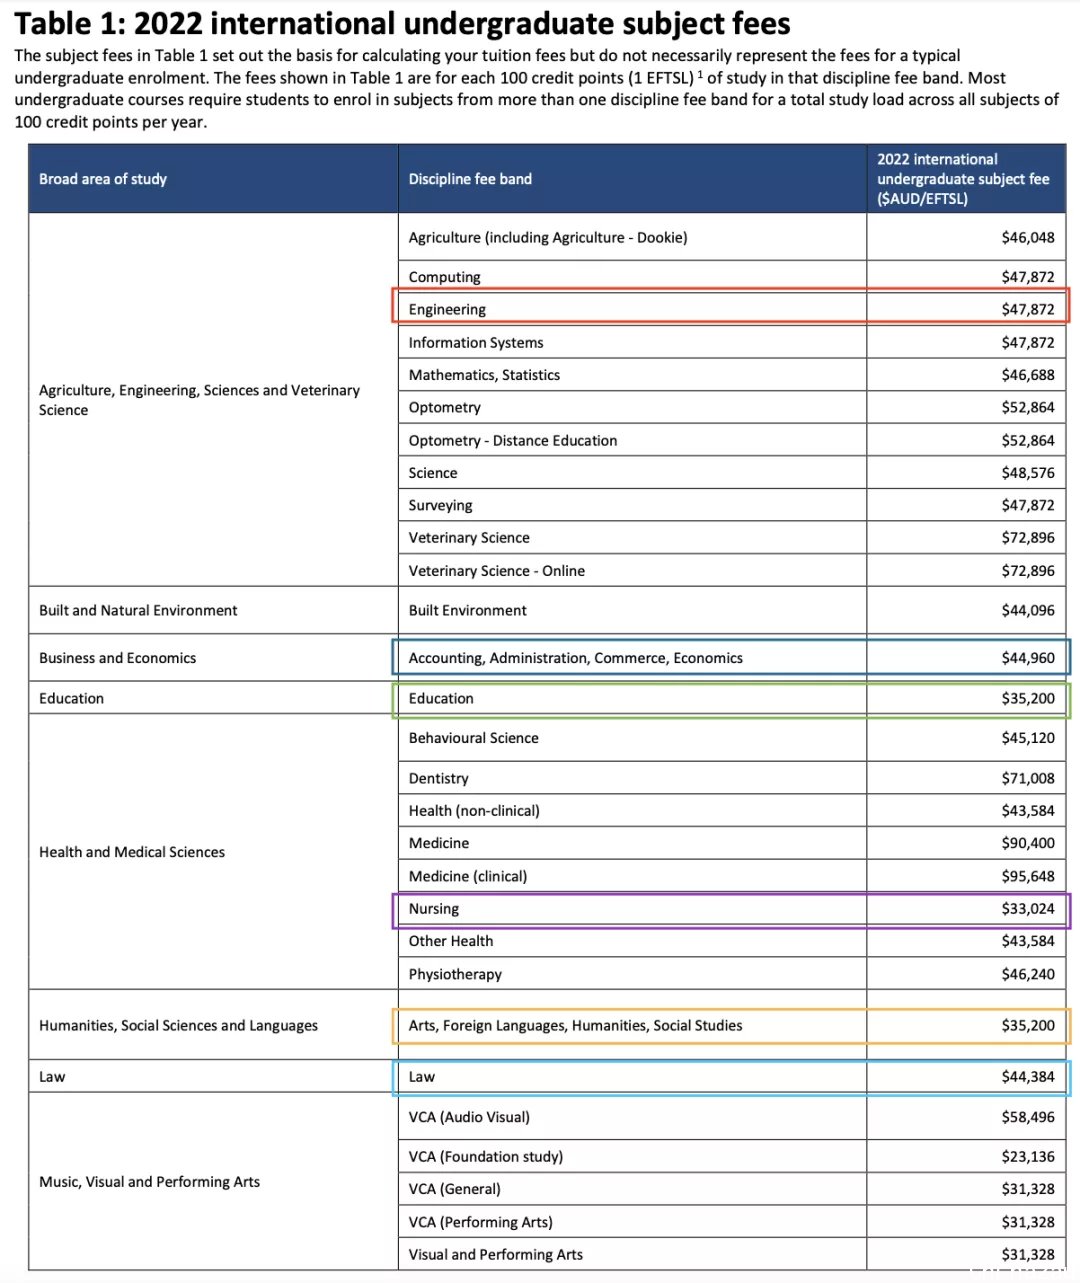Viewport: 1080px width, 1283px height.
Task: Click the Music, Visual and Performing Arts cell
Action: pyautogui.click(x=149, y=1182)
